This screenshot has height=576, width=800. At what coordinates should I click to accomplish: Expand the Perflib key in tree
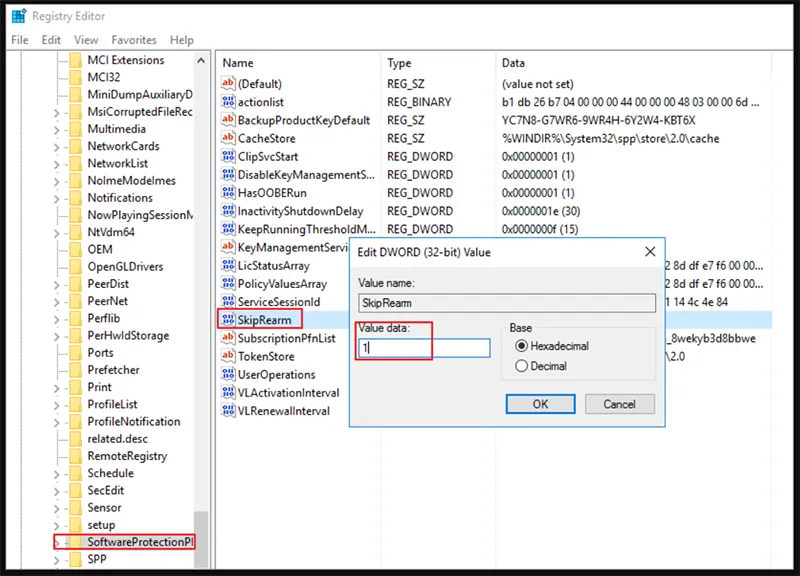59,318
